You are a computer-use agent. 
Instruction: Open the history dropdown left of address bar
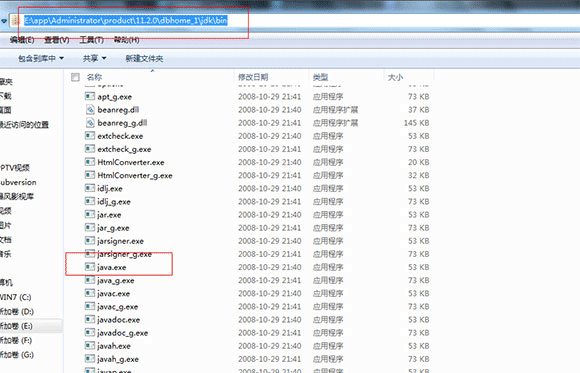[4, 21]
